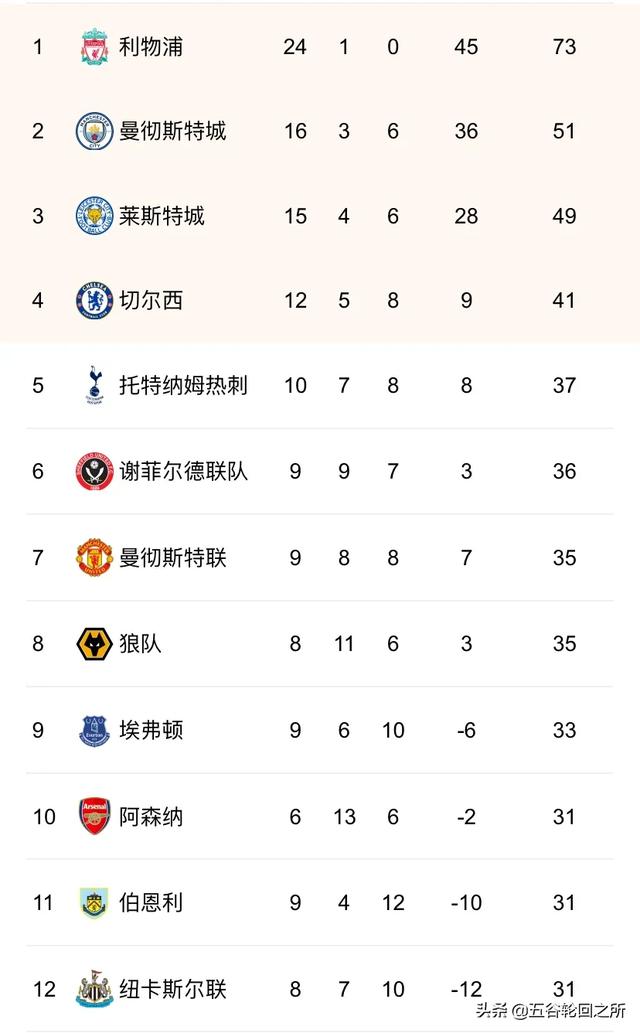The width and height of the screenshot is (640, 1033).
Task: Select the 托特纳姆热刺 team name
Action: pos(183,385)
